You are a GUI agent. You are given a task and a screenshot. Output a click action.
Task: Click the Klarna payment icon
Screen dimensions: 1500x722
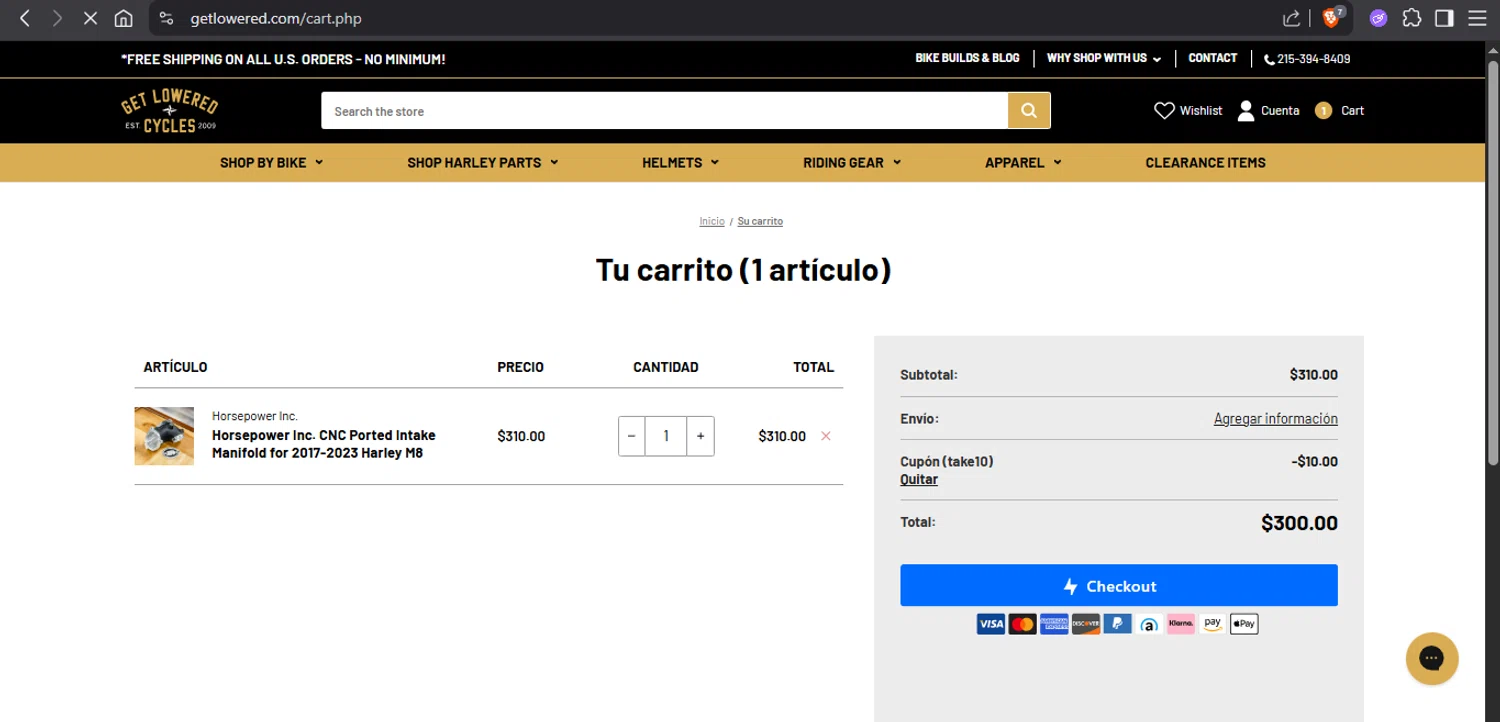point(1181,624)
